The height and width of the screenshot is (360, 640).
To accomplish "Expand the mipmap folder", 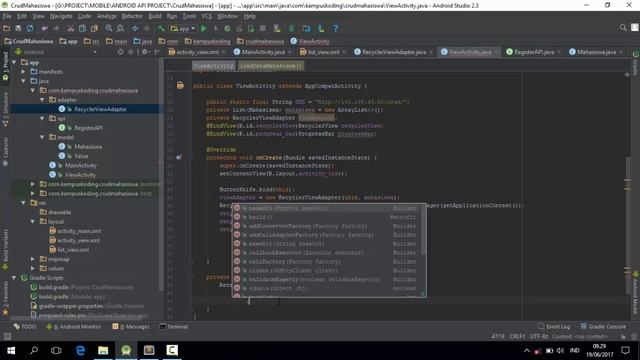I will coord(33,259).
